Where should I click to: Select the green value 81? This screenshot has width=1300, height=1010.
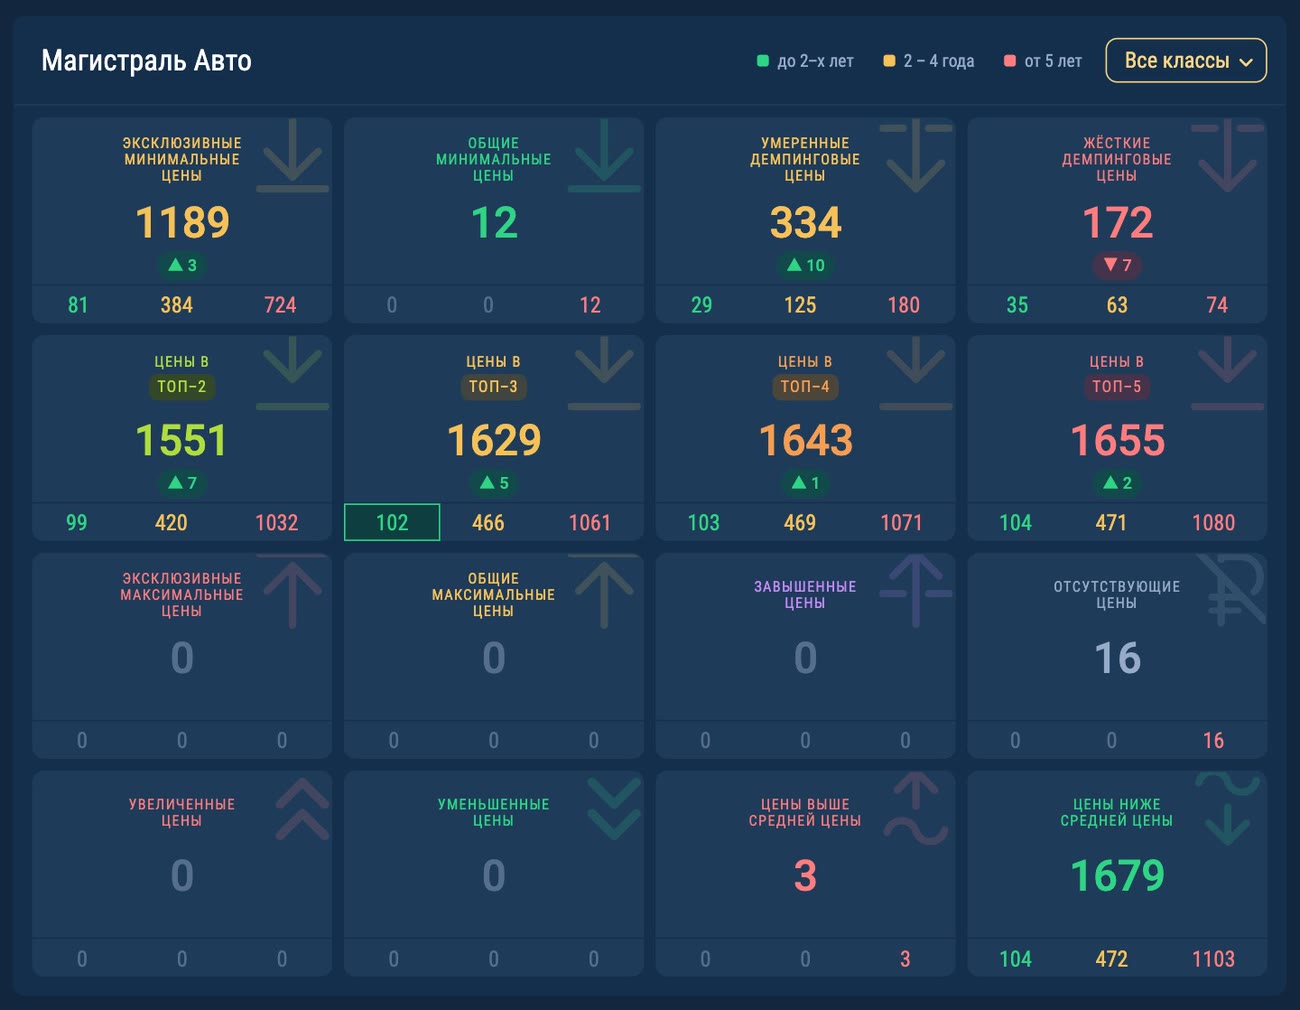pos(78,305)
